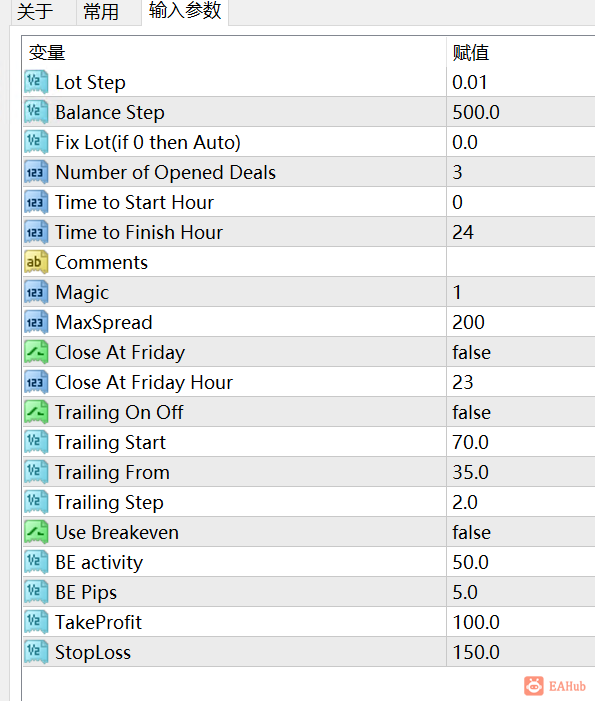
Task: Edit the MaxSpread value 200
Action: point(521,322)
